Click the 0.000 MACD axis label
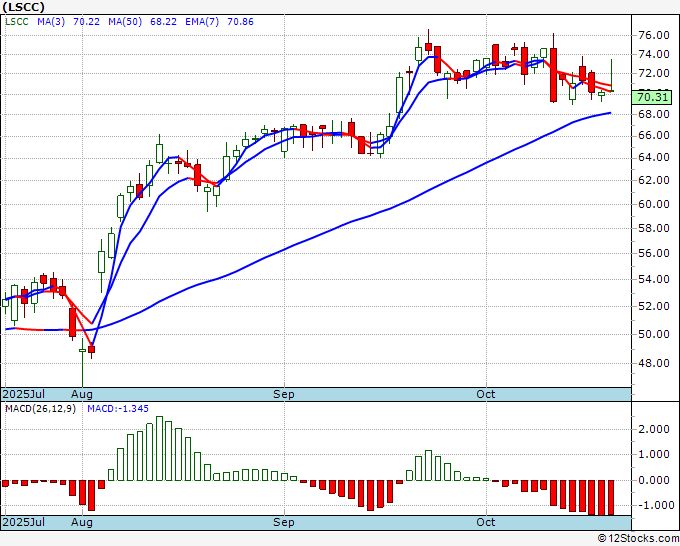This screenshot has width=680, height=546. pos(654,480)
